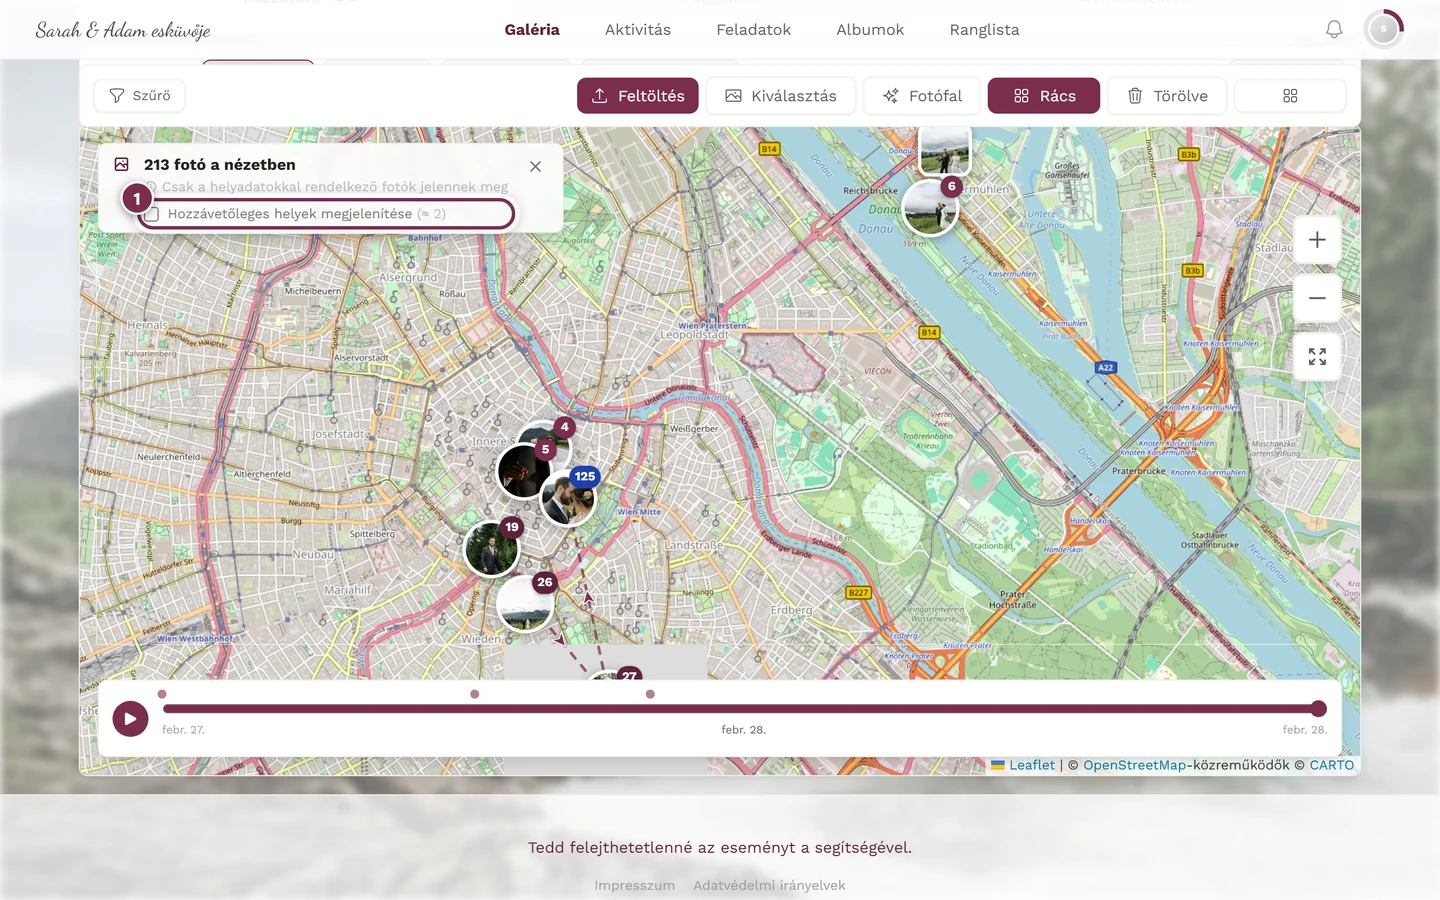This screenshot has height=900, width=1440.
Task: Open the 26-photo cluster marker
Action: 525,602
